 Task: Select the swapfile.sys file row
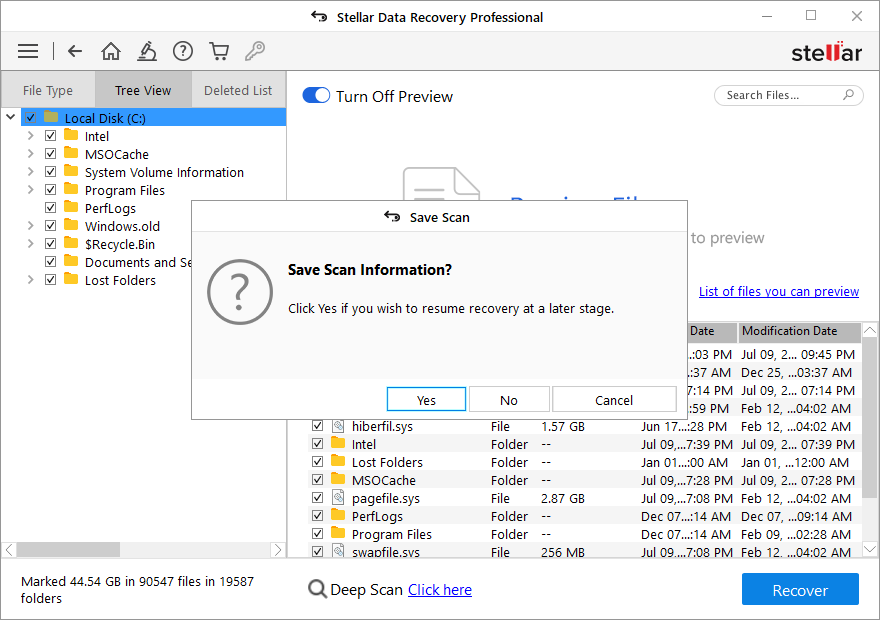pyautogui.click(x=584, y=552)
